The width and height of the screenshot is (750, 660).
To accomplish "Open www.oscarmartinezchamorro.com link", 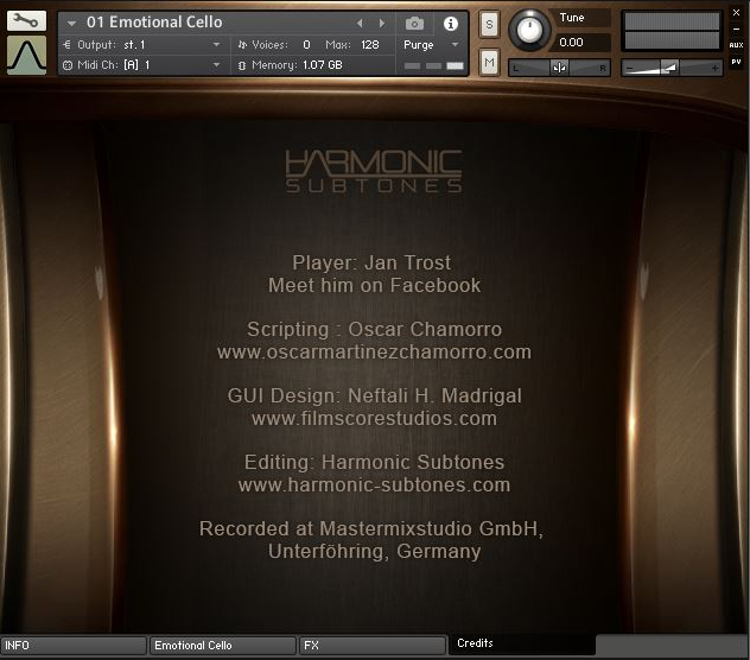I will 374,352.
